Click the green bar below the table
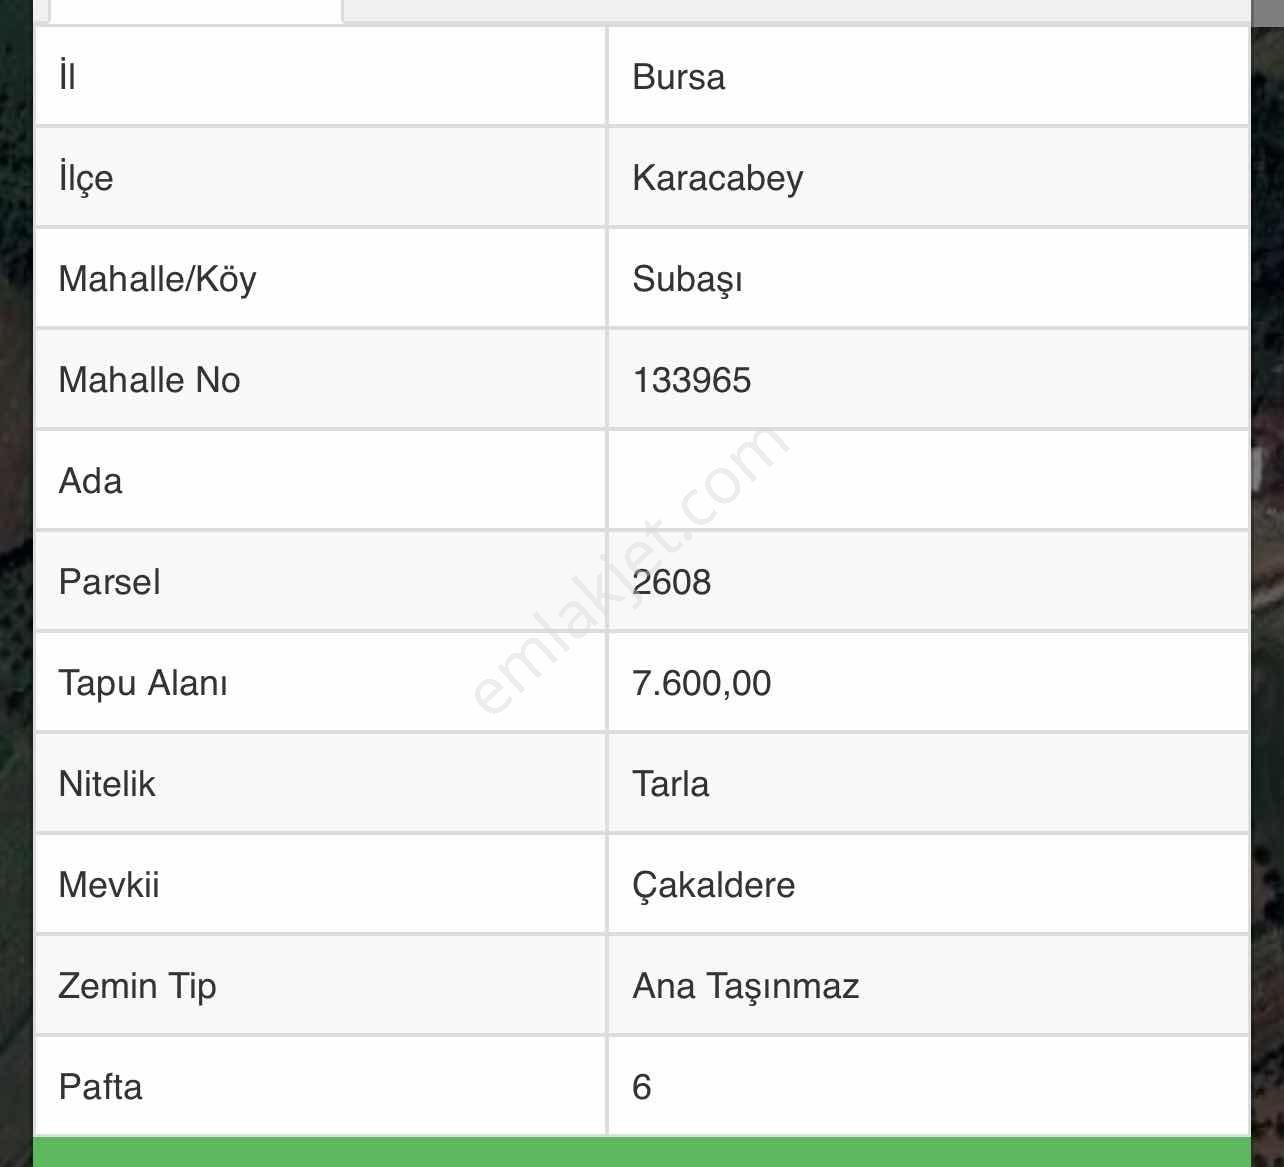The width and height of the screenshot is (1284, 1167). point(641,1152)
